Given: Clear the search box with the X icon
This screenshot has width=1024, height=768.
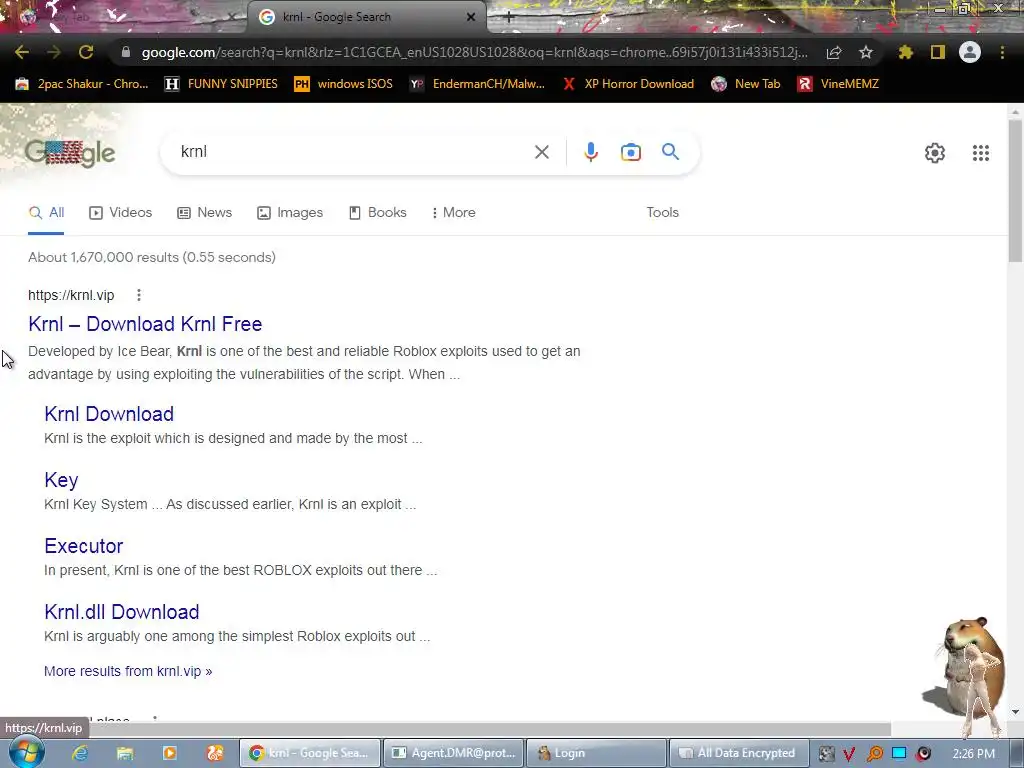Looking at the screenshot, I should (541, 152).
